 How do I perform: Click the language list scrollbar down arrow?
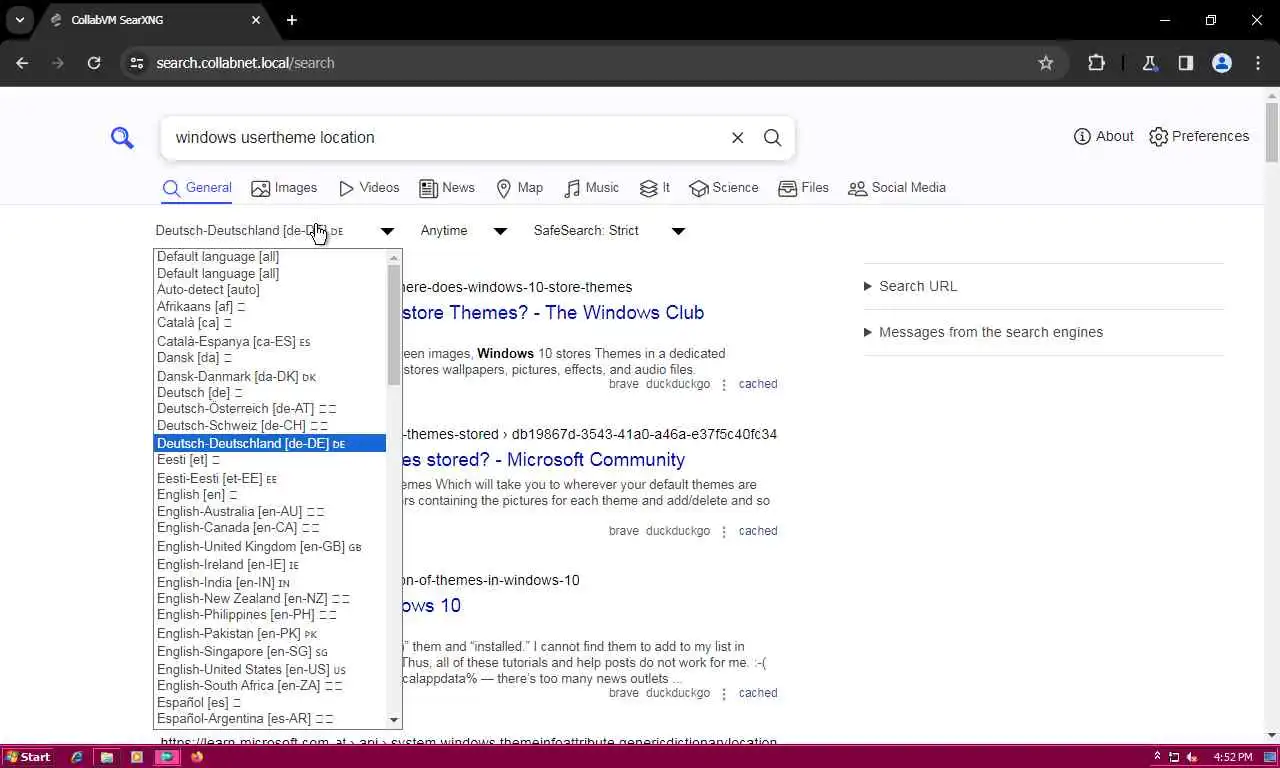point(394,720)
